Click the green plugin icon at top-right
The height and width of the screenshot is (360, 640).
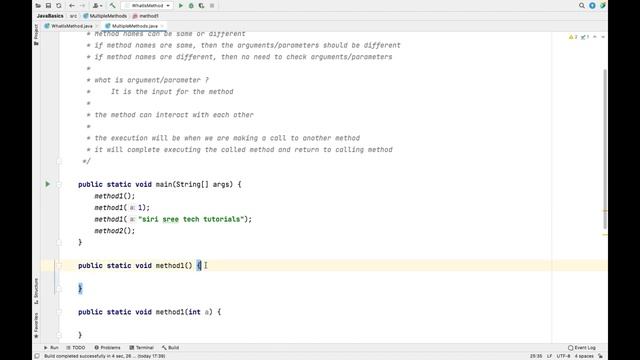coord(602,5)
